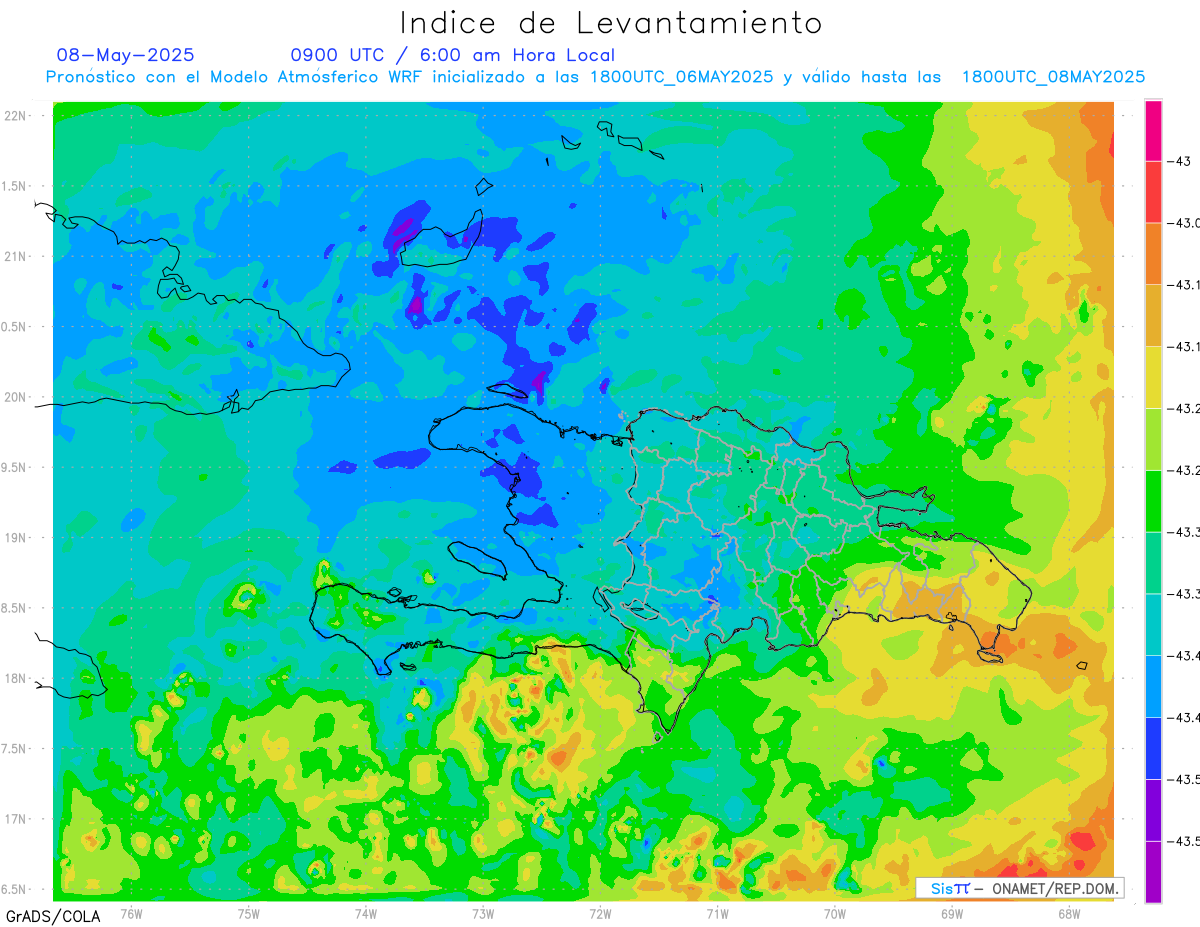Image resolution: width=1200 pixels, height=927 pixels.
Task: Click the "73W" longitude label
Action: 483,913
